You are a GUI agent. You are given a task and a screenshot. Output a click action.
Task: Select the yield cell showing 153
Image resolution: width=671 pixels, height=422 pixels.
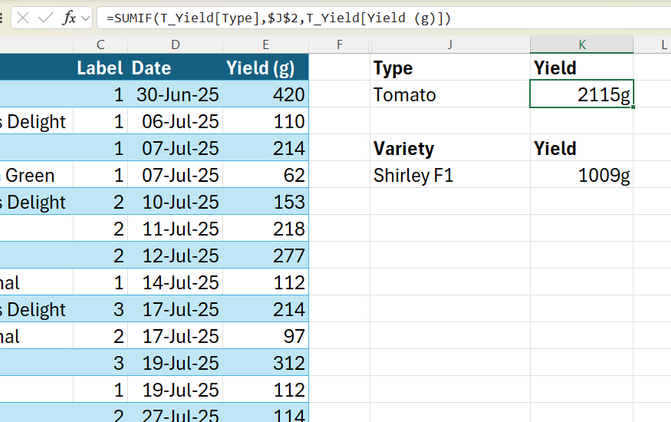coord(266,202)
